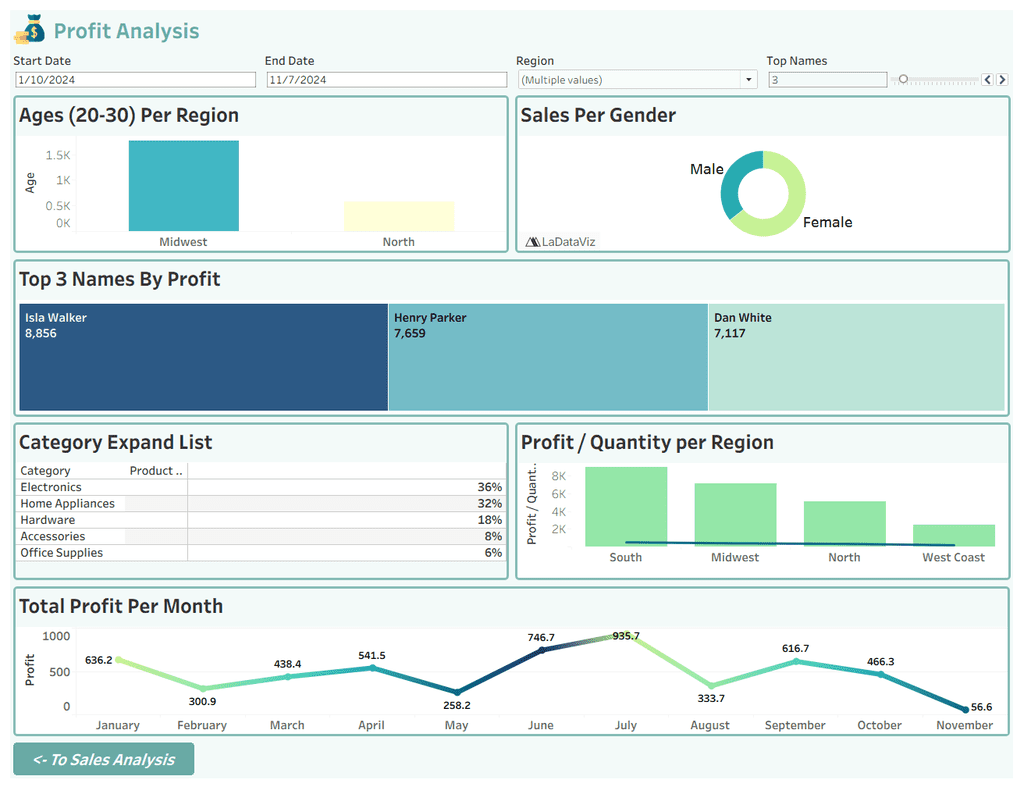Image resolution: width=1024 pixels, height=787 pixels.
Task: Click the Total Profit Per Month heading
Action: click(121, 606)
